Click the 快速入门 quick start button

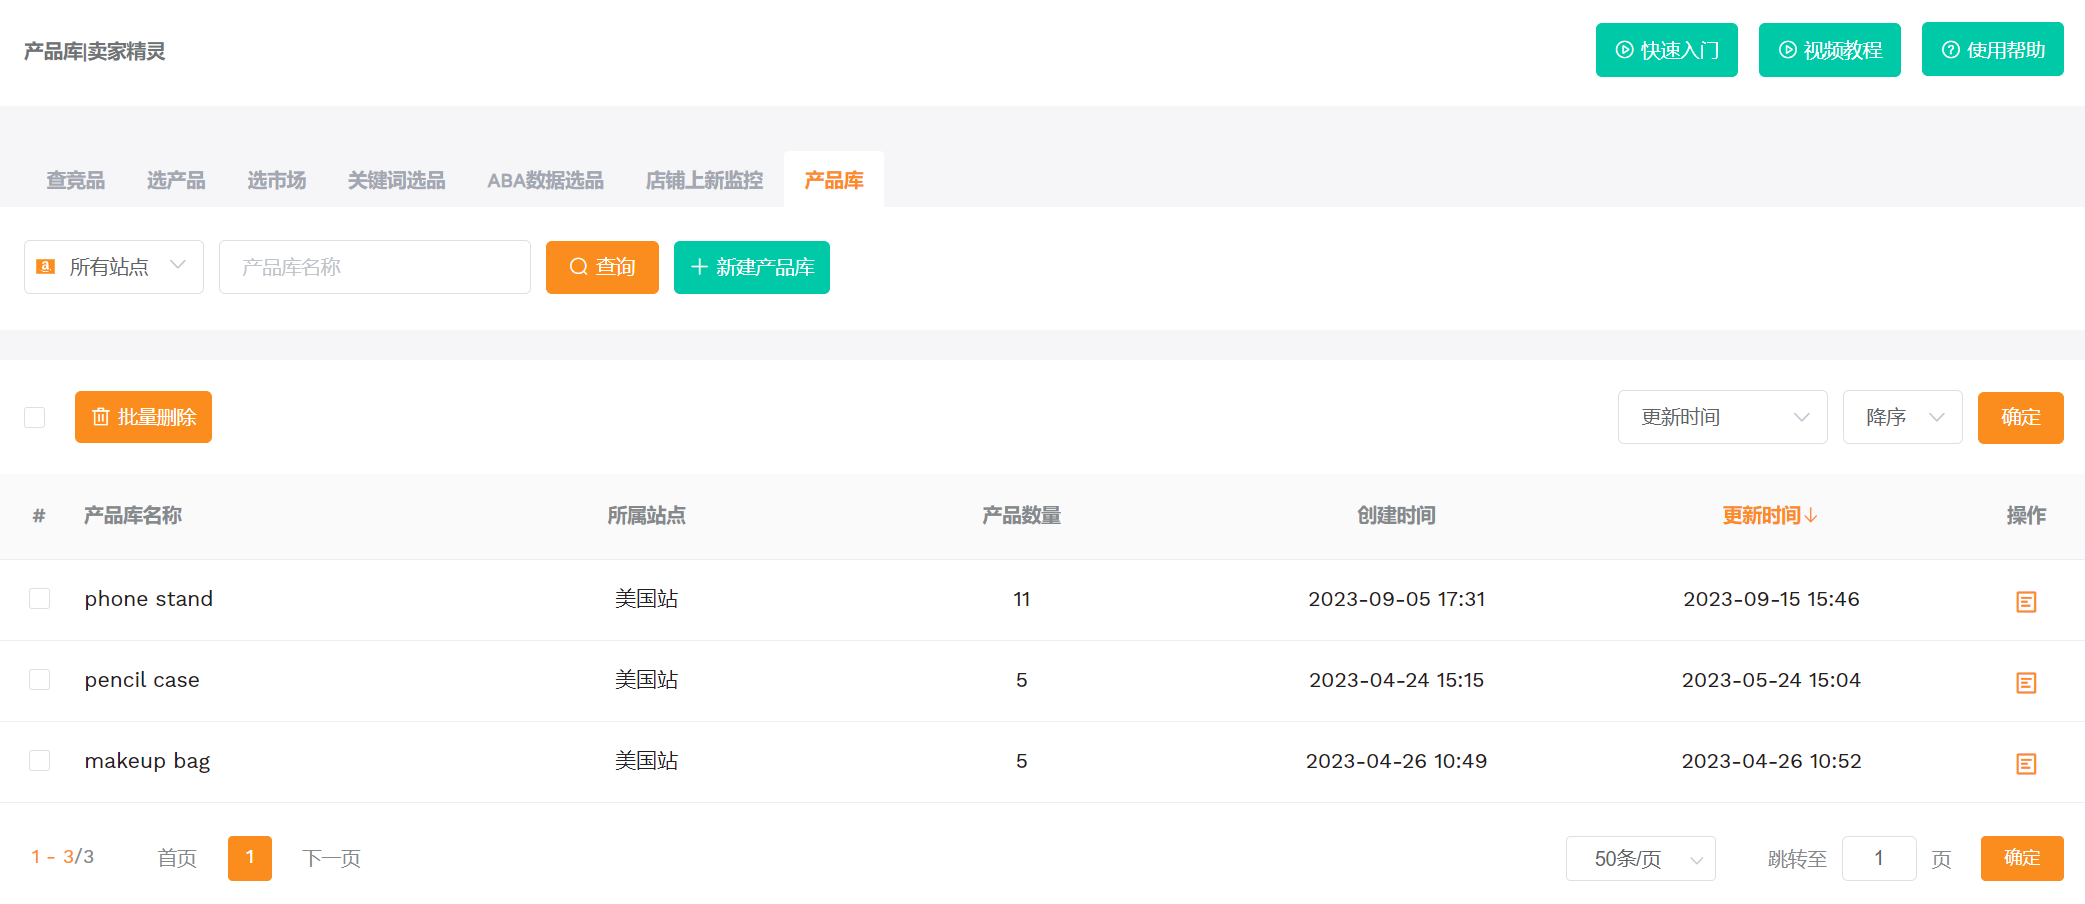point(1666,50)
